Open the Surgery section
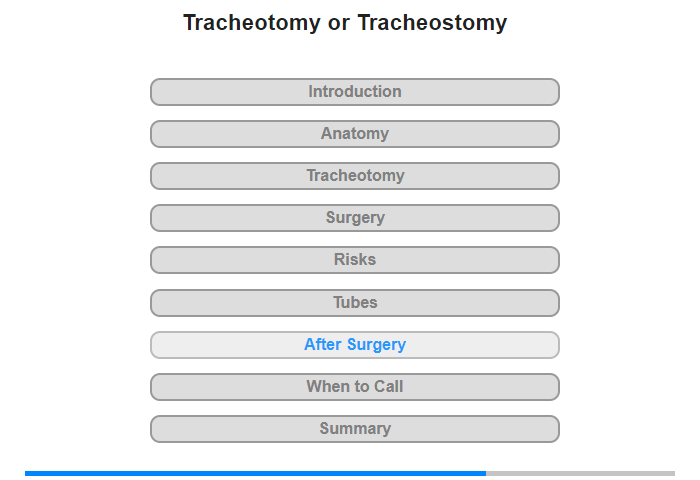Viewport: 700px width, 480px height. point(354,218)
